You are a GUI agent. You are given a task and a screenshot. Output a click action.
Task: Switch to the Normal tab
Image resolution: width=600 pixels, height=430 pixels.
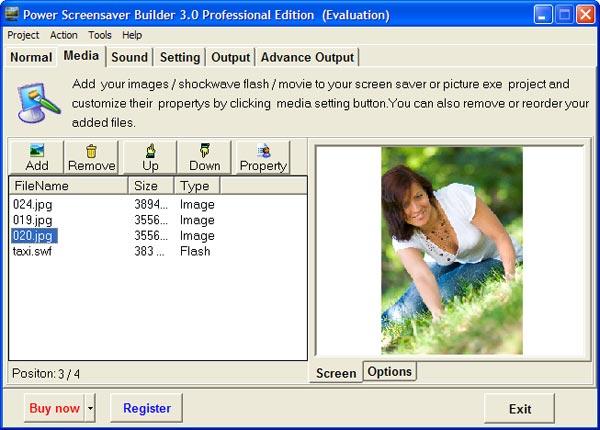(31, 57)
